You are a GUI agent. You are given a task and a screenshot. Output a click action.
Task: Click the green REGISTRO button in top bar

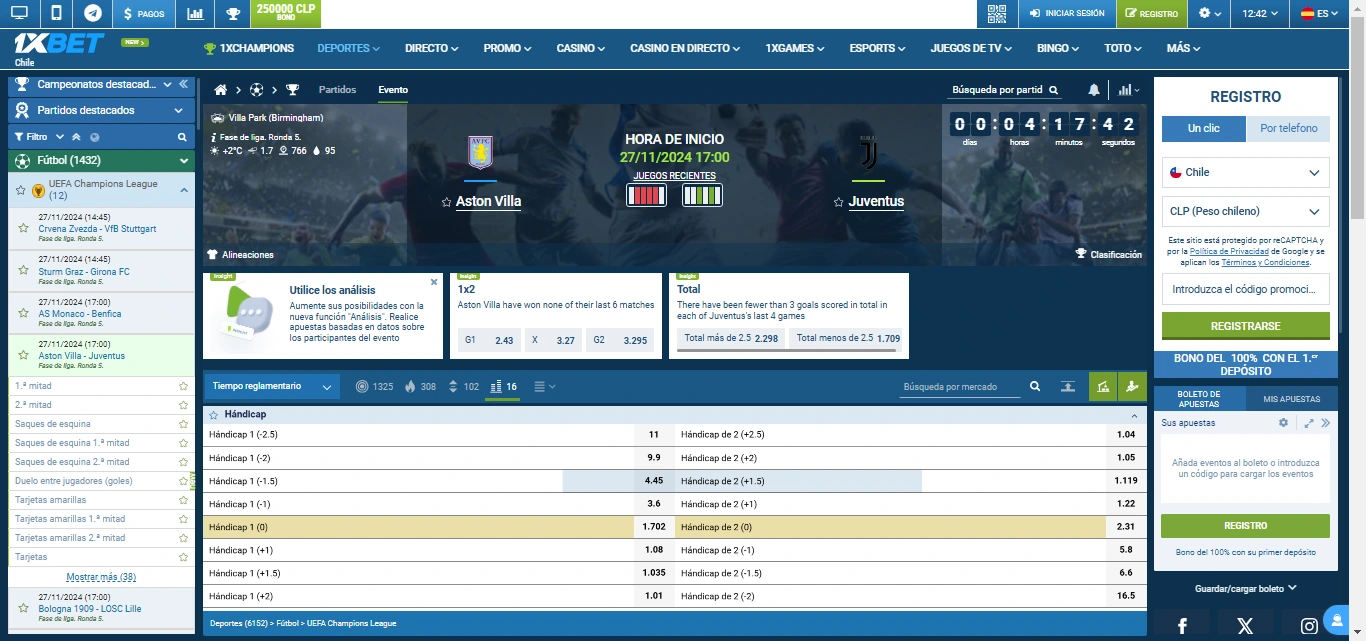pyautogui.click(x=1151, y=14)
